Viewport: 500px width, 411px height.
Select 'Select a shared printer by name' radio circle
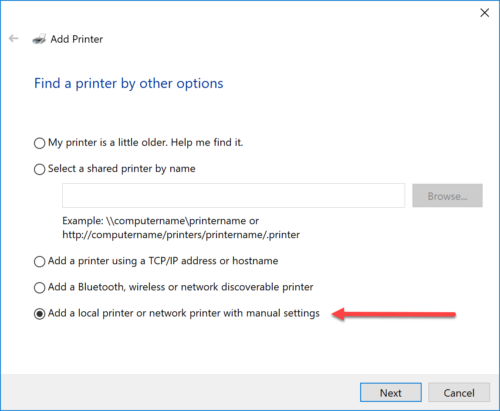click(39, 169)
